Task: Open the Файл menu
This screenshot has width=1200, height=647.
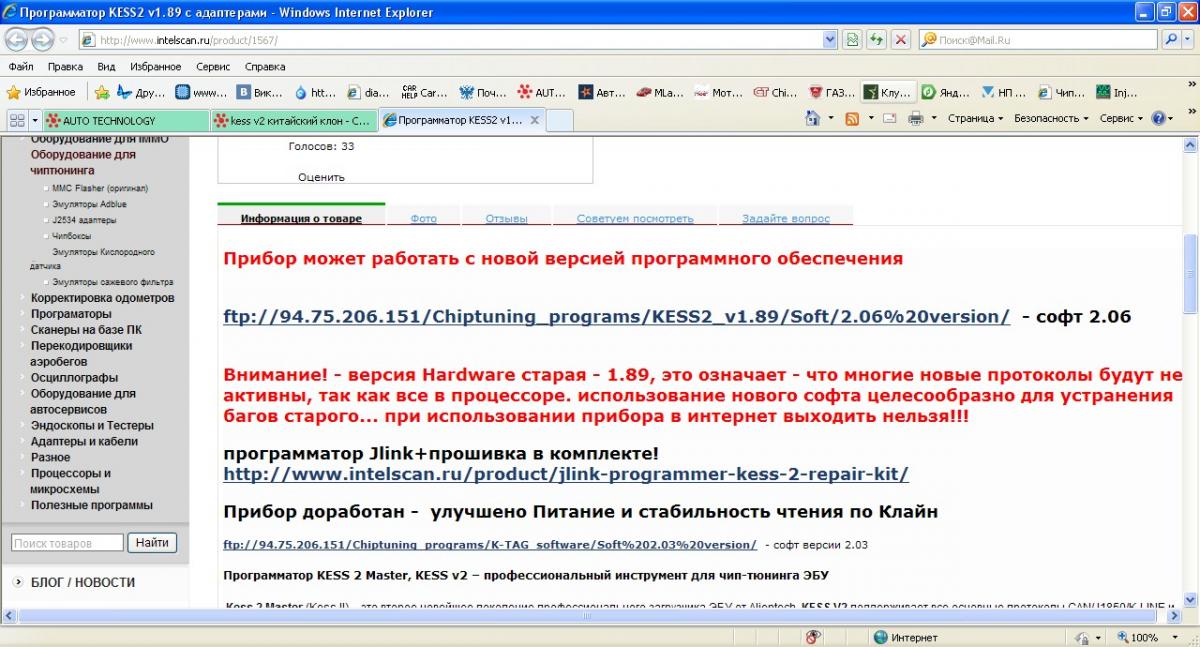Action: pyautogui.click(x=21, y=67)
